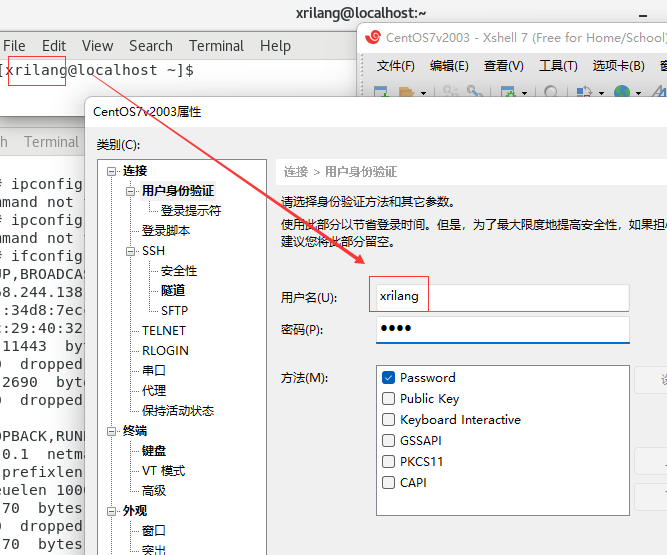Image resolution: width=667 pixels, height=555 pixels.
Task: Select 键盘 under 终端
Action: click(154, 450)
